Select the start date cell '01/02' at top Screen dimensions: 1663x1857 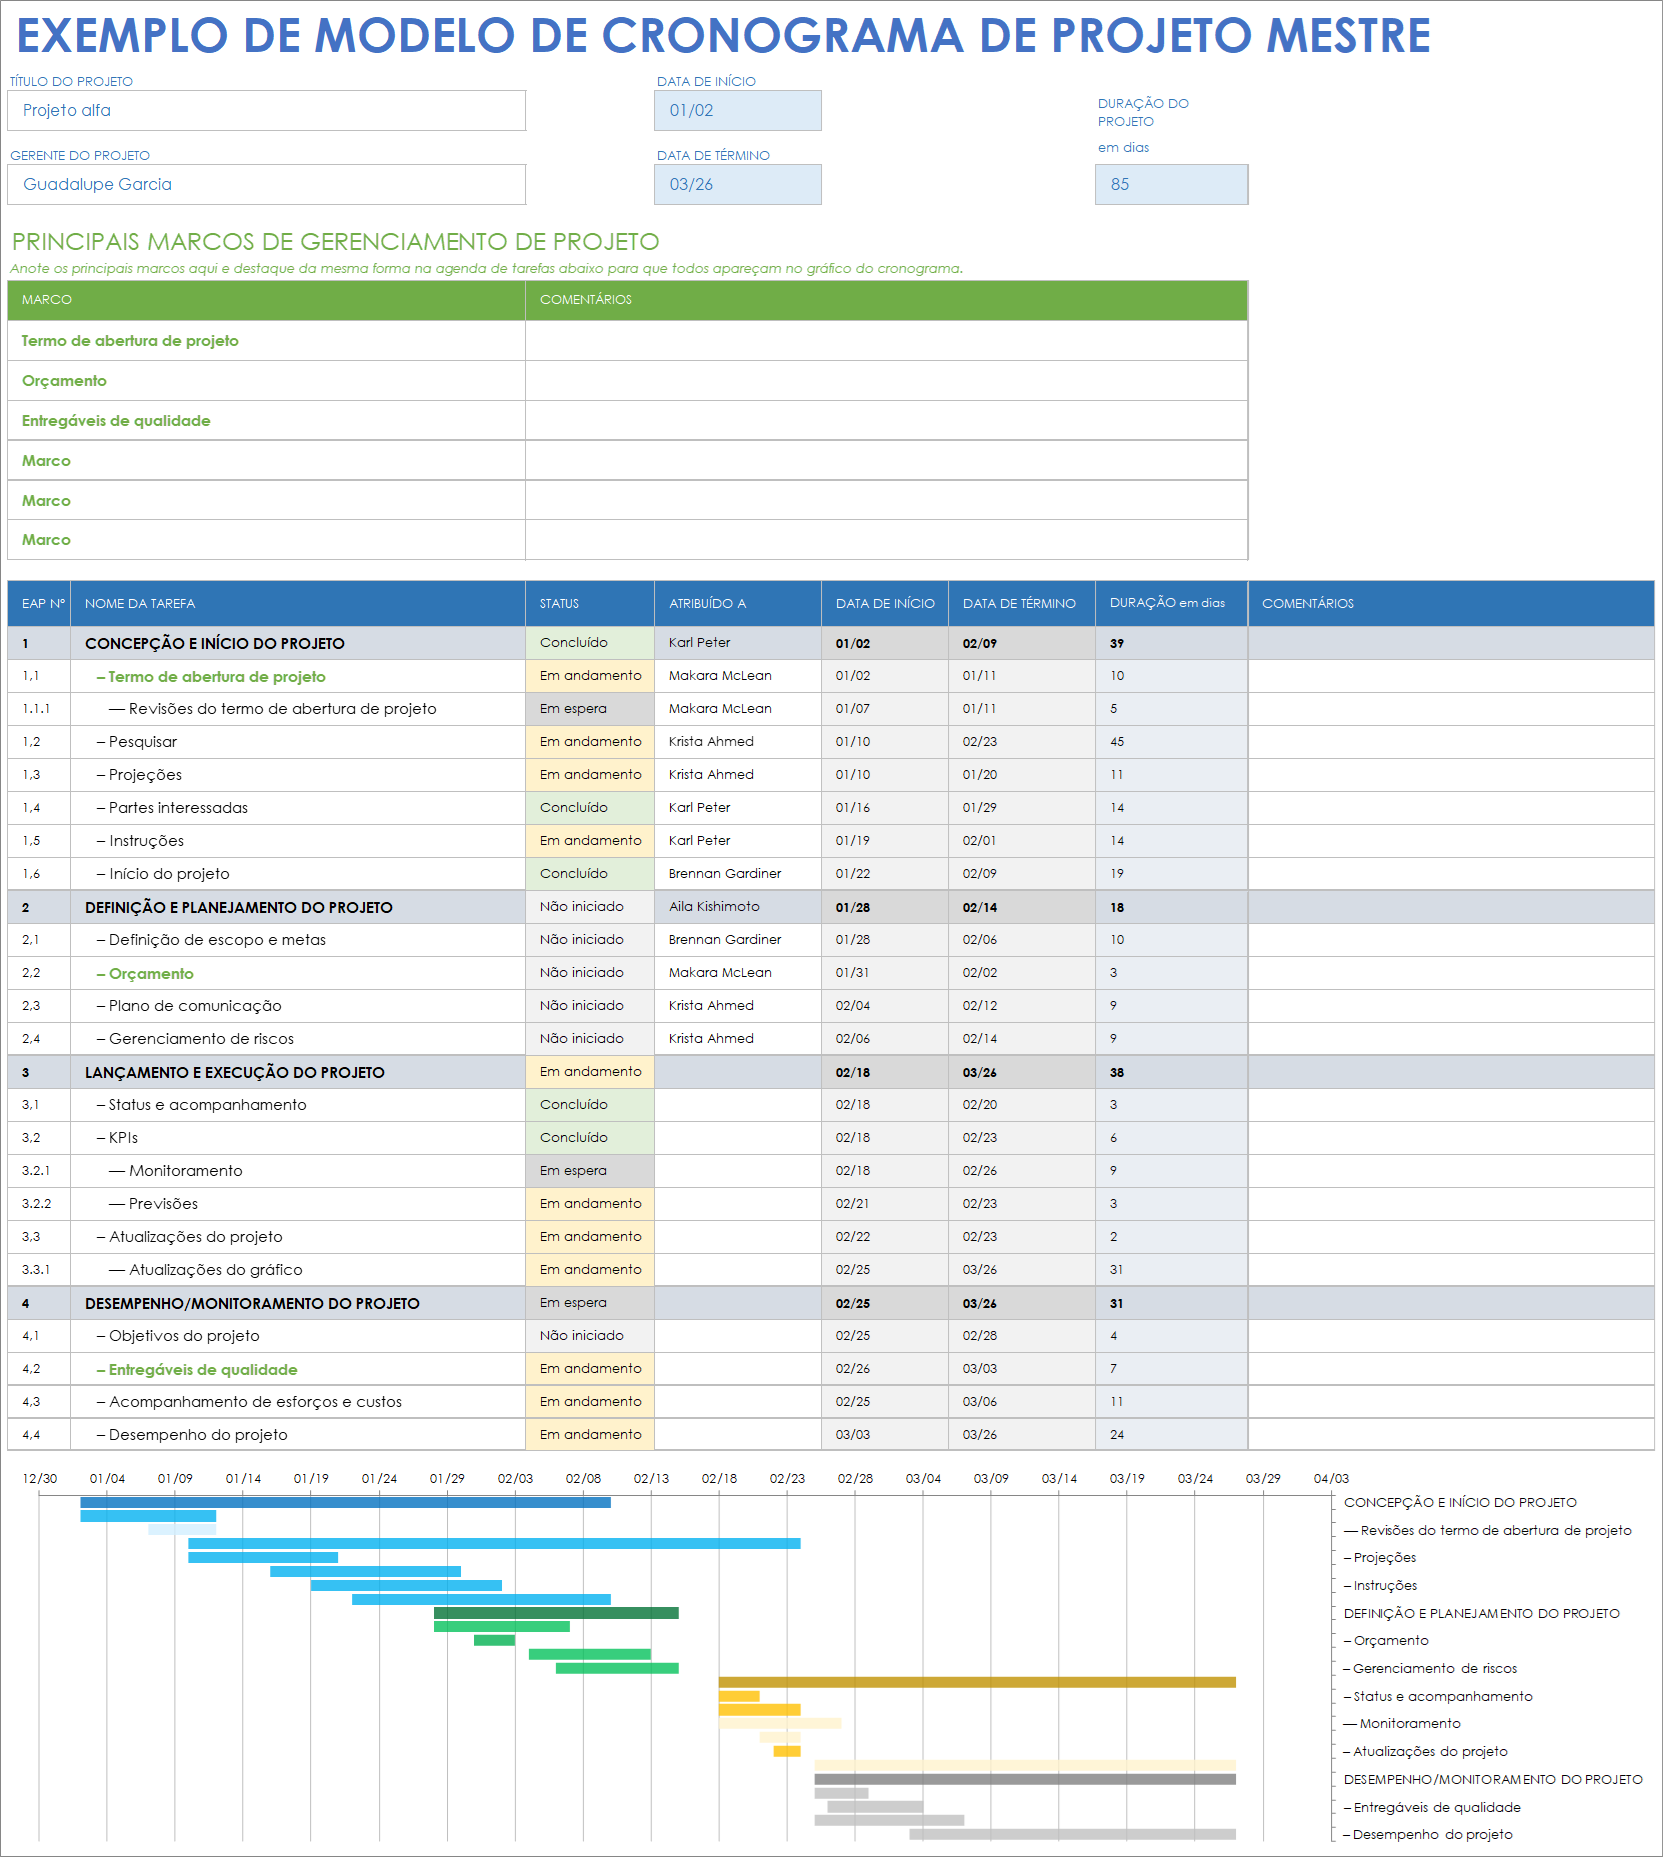738,111
